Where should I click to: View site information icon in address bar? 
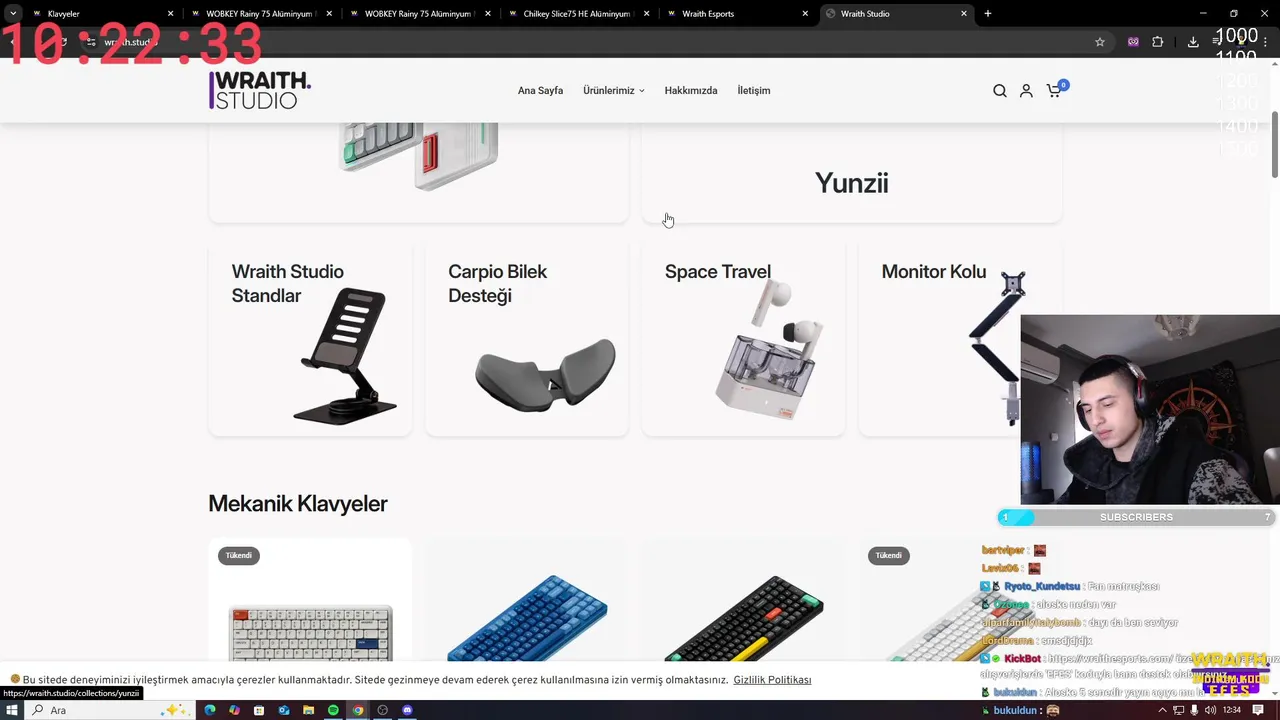[91, 42]
